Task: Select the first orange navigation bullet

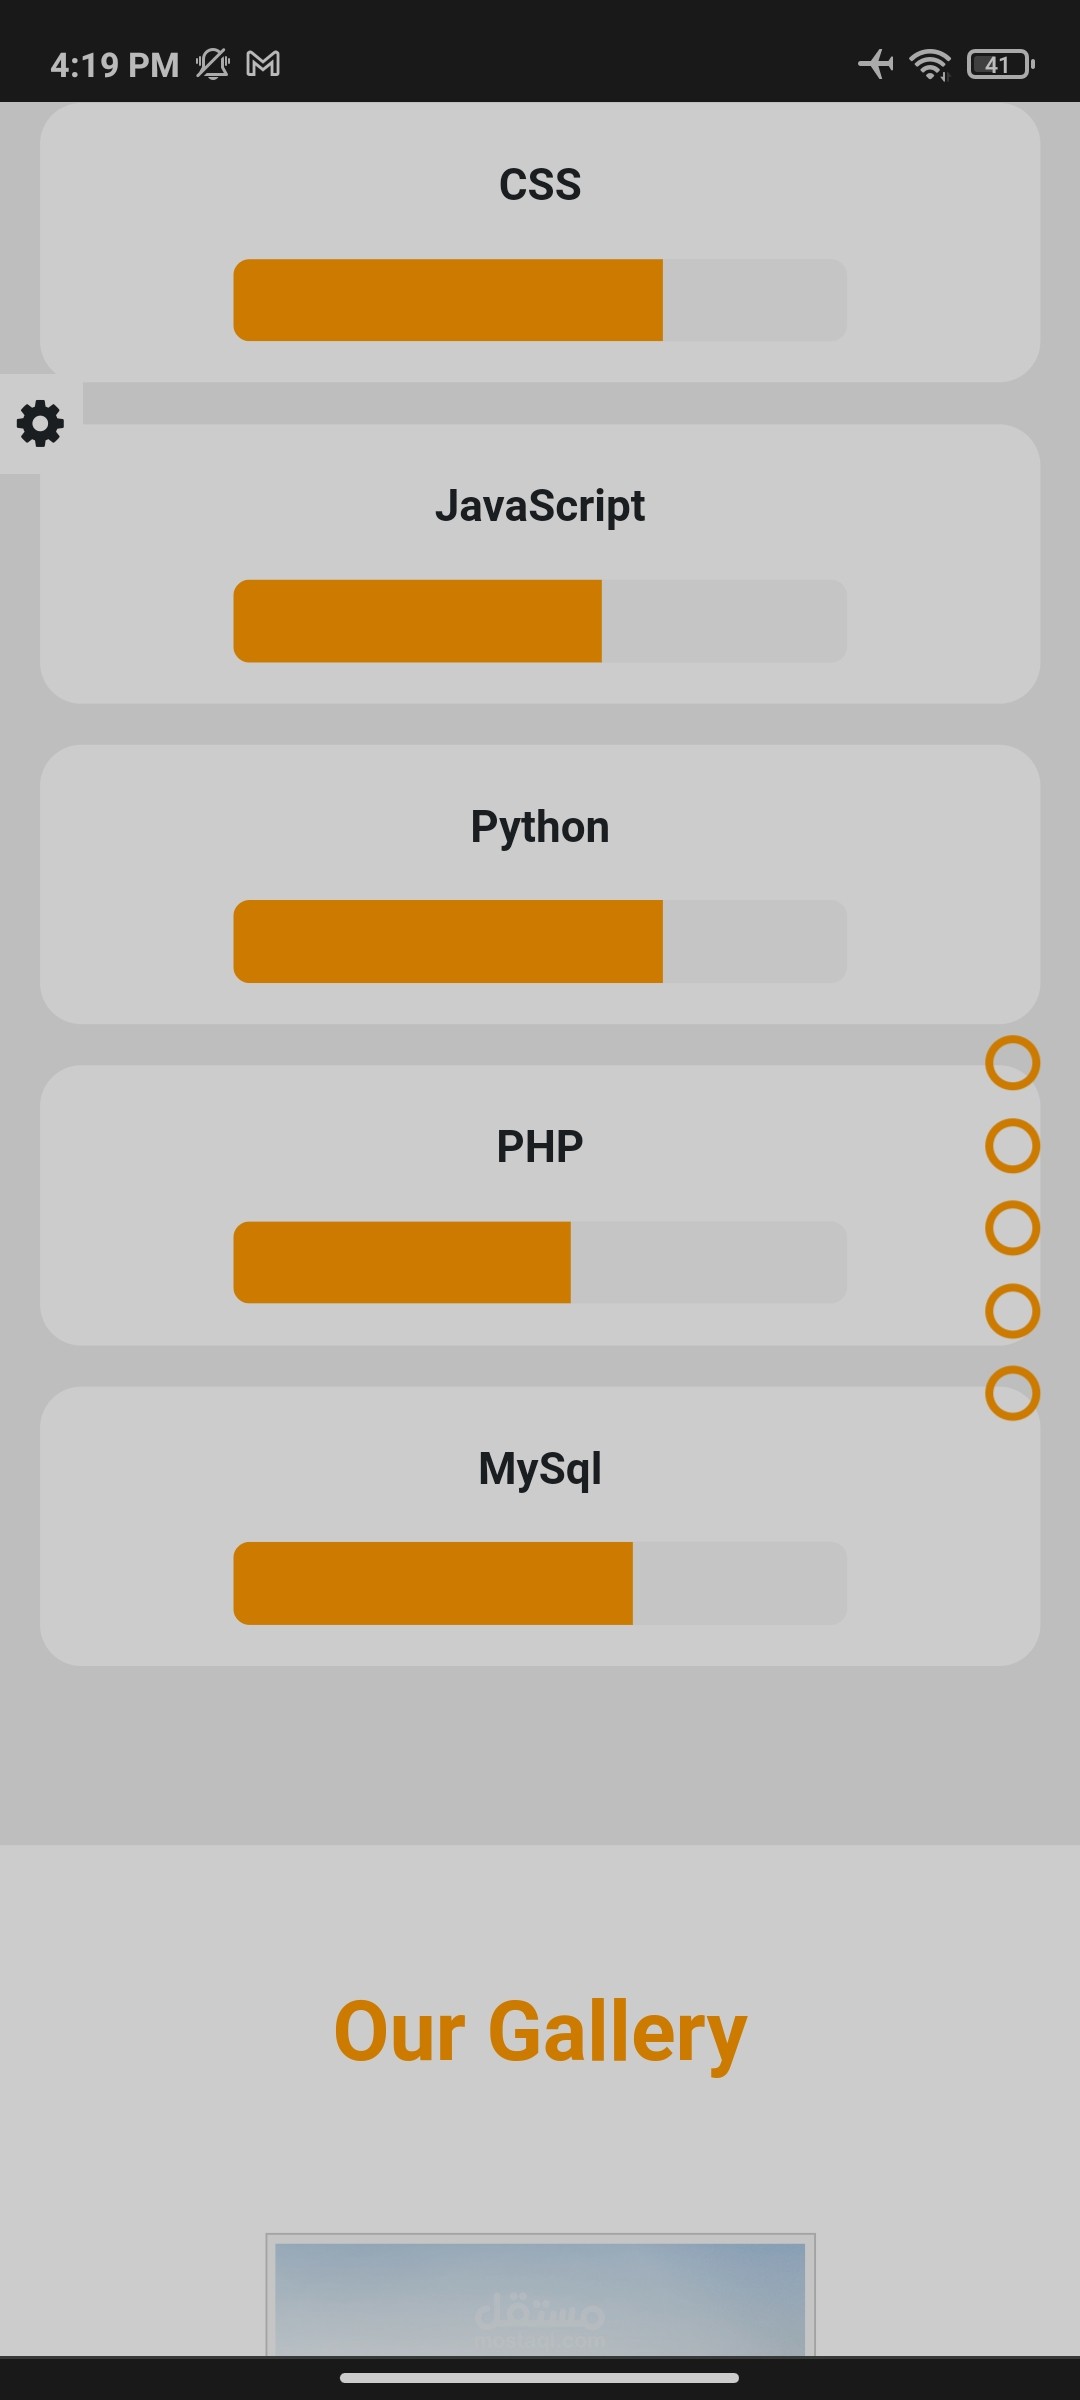Action: (1012, 1062)
